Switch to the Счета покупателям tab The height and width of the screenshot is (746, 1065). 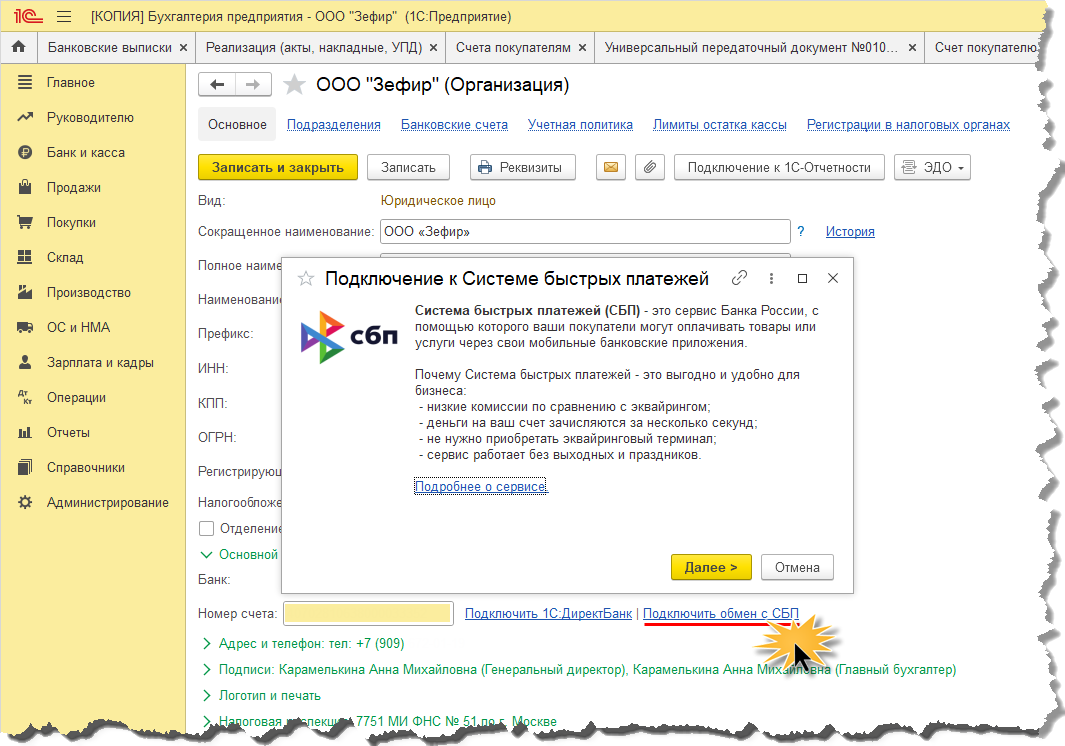click(513, 48)
